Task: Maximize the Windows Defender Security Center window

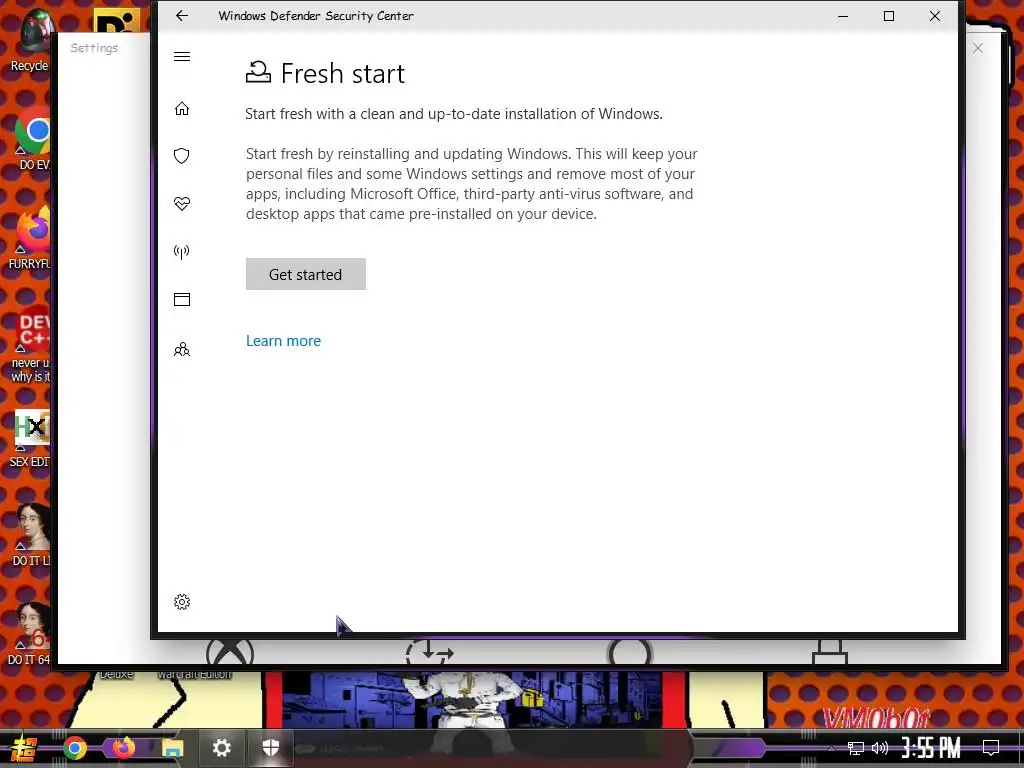Action: [x=889, y=16]
